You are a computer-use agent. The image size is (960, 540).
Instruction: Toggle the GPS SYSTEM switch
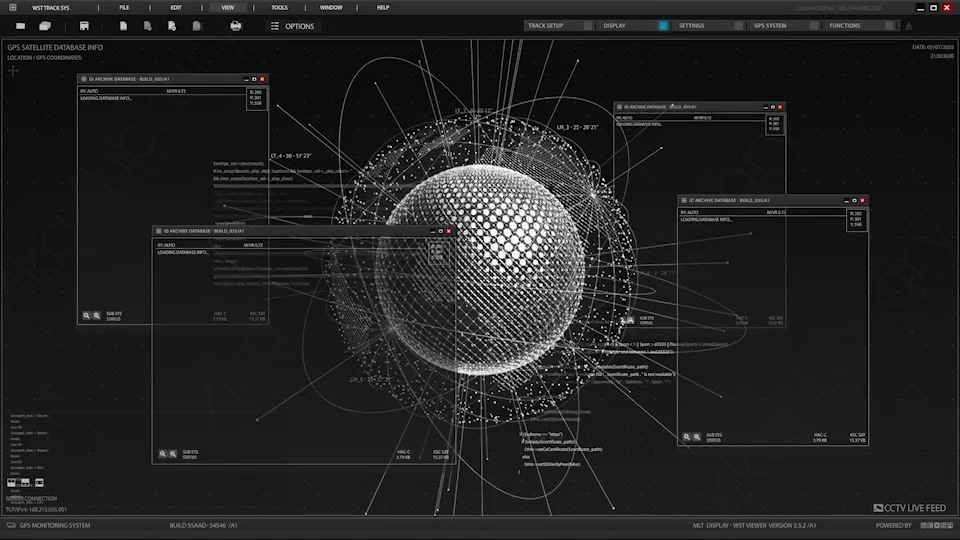[x=814, y=26]
